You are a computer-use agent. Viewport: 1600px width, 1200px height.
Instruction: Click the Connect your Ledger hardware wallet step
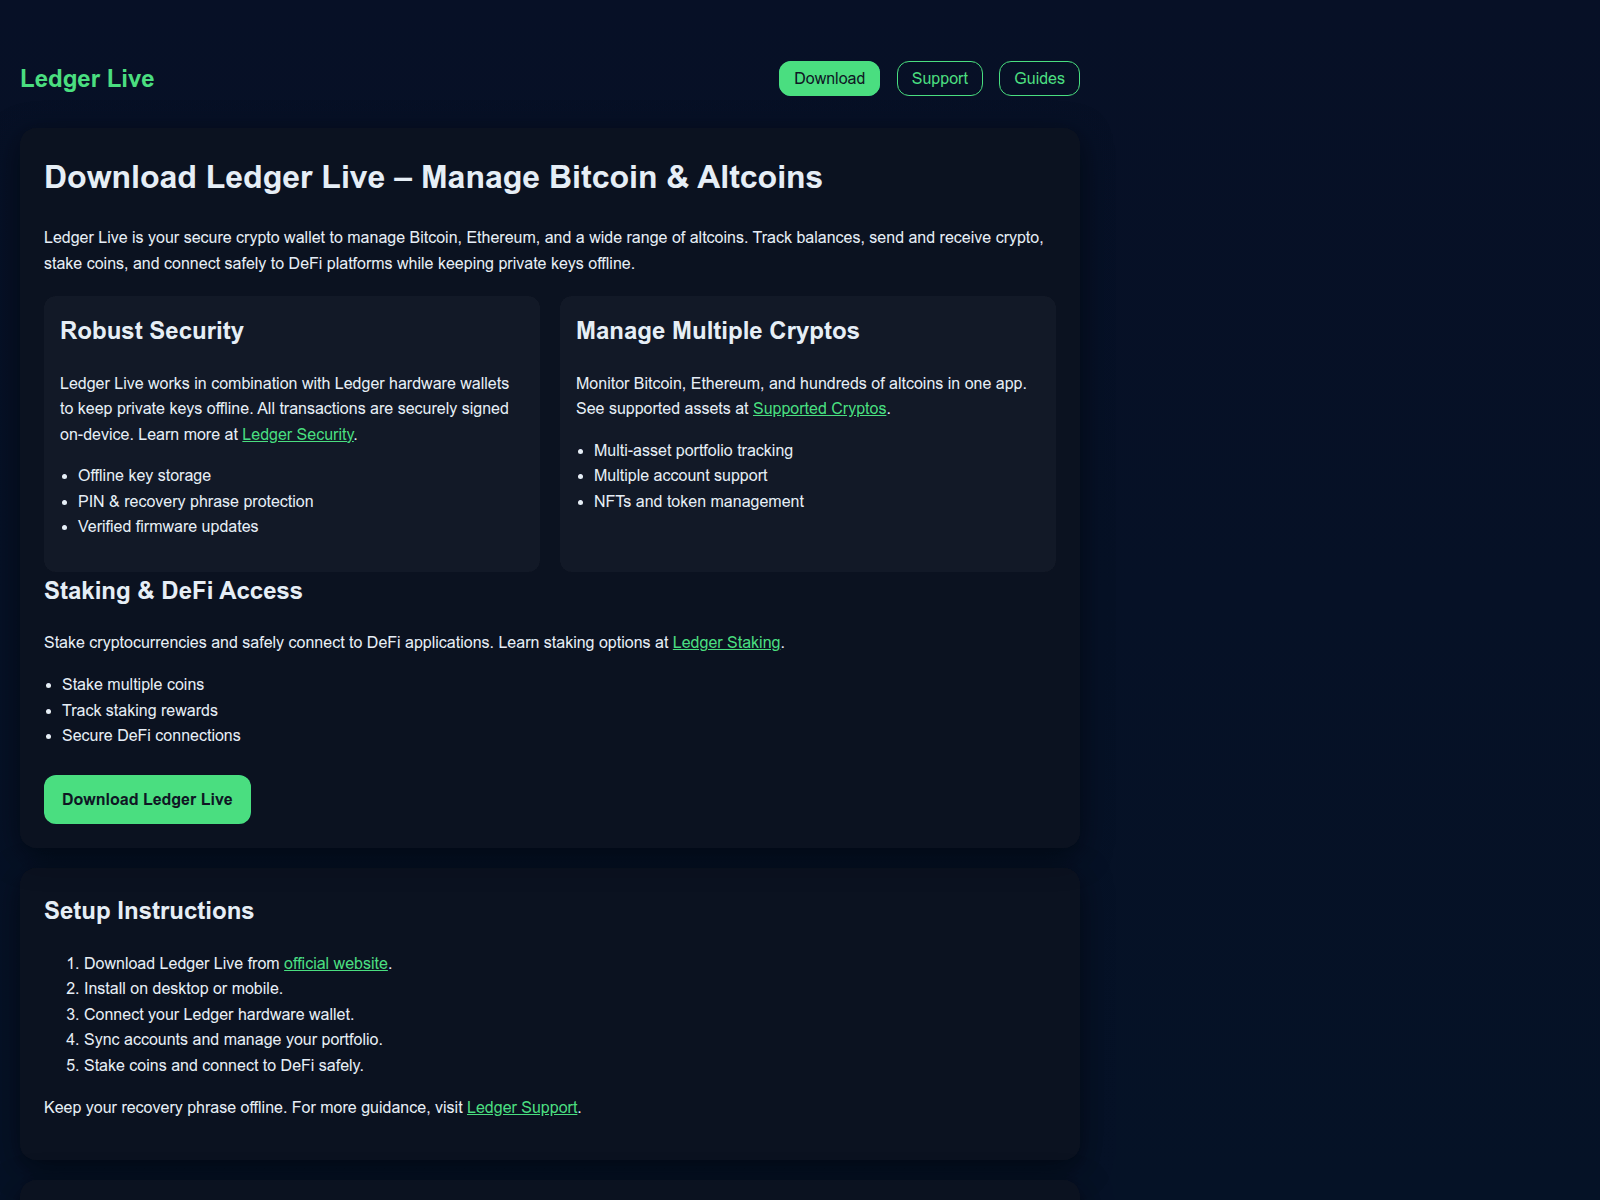tap(218, 1015)
